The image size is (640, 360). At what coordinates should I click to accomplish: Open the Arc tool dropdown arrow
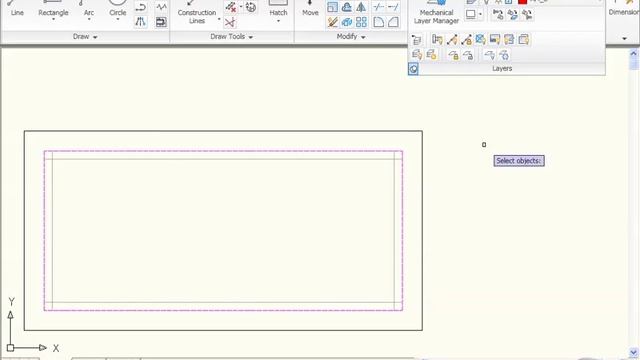click(x=89, y=19)
